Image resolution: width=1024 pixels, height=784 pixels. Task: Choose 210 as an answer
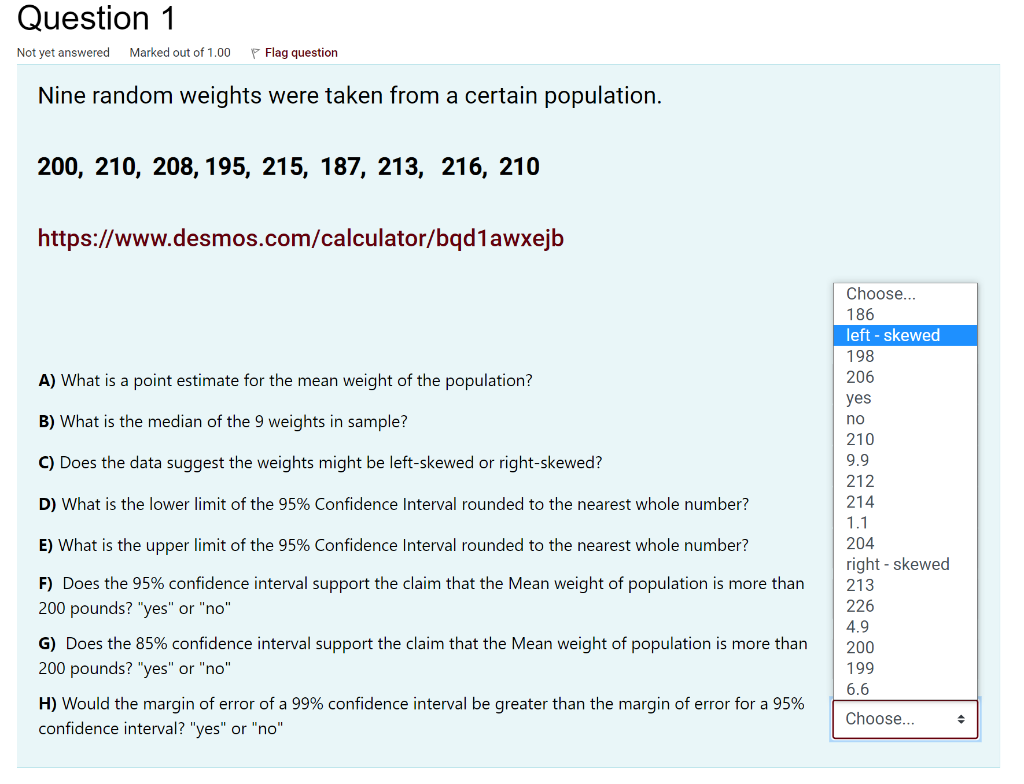pyautogui.click(x=858, y=439)
